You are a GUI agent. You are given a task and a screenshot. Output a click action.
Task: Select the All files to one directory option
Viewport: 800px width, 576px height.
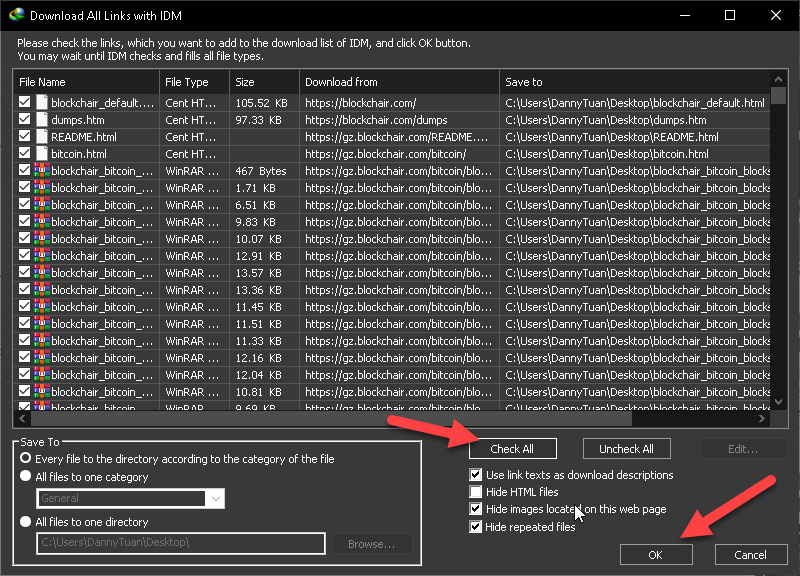(x=26, y=522)
